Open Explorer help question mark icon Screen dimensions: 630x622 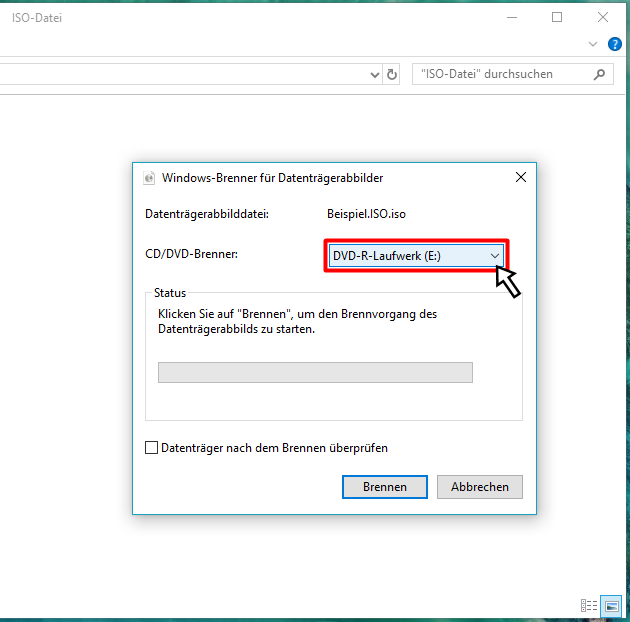coord(614,44)
